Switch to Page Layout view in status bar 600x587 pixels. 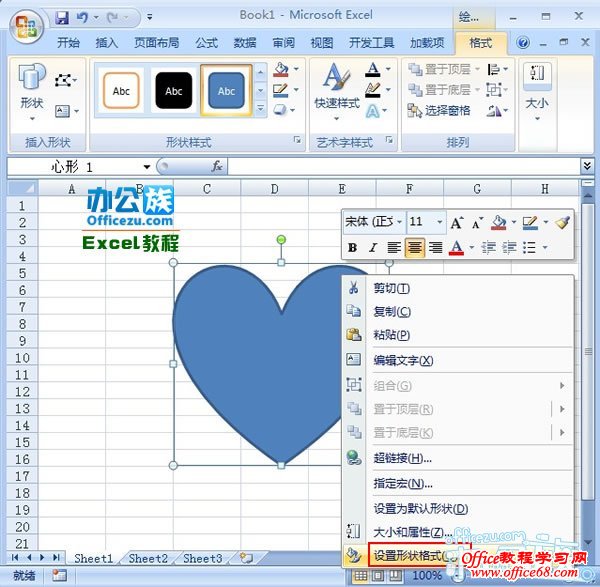tap(378, 575)
